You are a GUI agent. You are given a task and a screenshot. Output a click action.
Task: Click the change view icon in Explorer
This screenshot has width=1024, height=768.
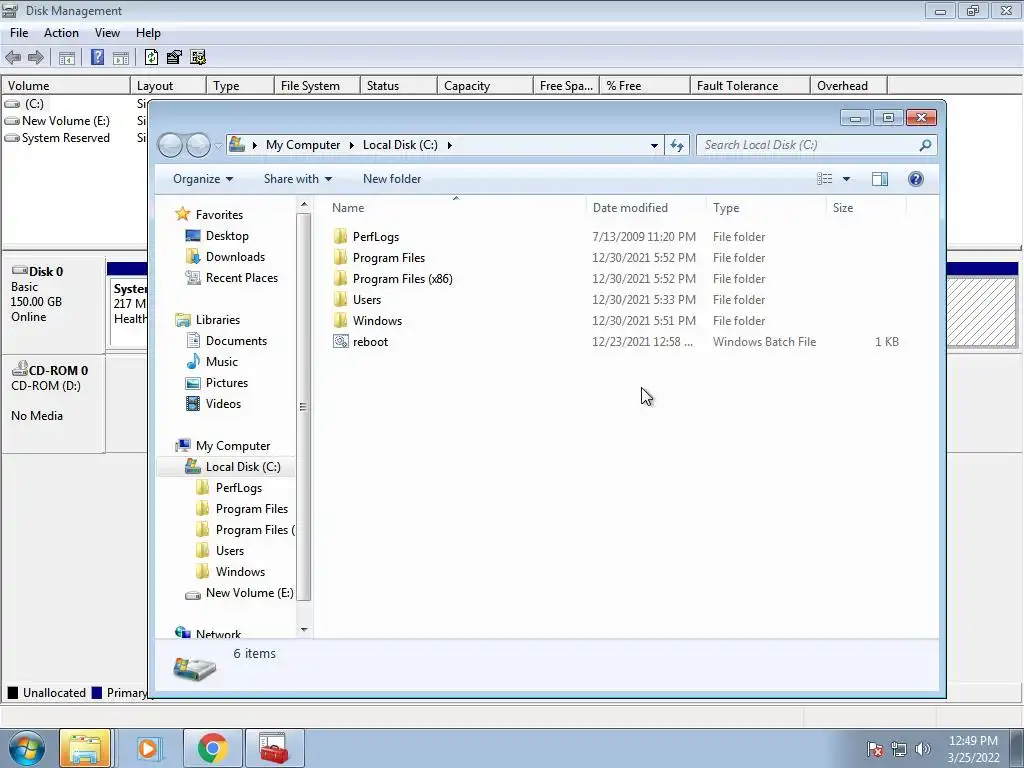(825, 179)
